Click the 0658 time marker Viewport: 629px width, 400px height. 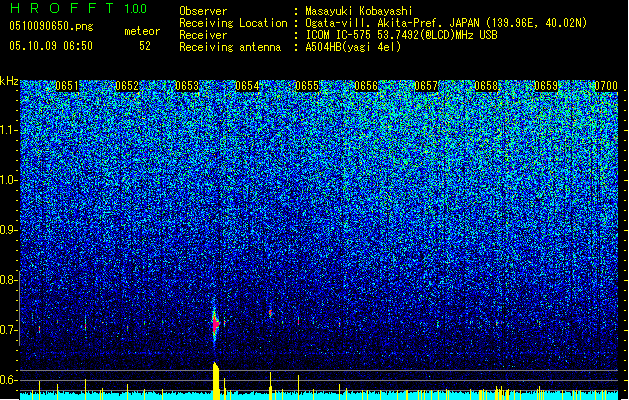(486, 86)
